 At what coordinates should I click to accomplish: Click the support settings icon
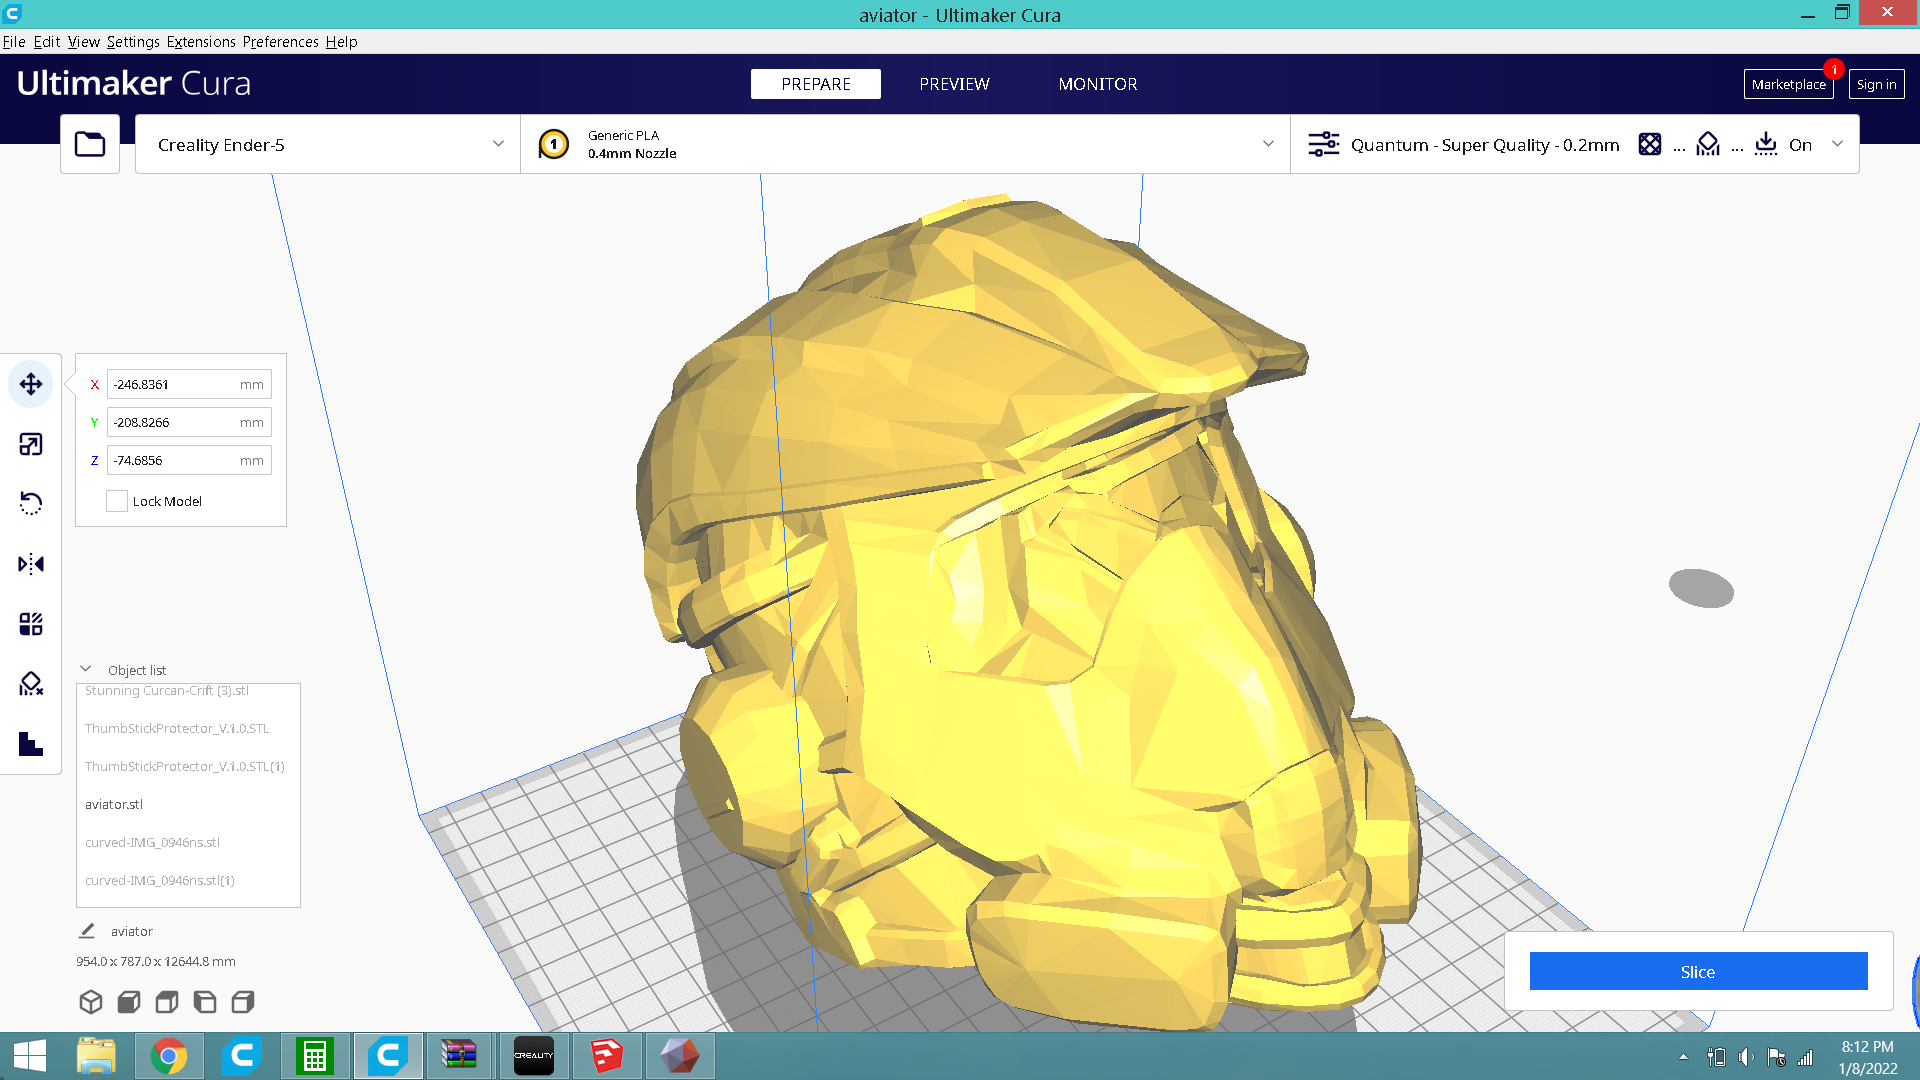click(1708, 144)
